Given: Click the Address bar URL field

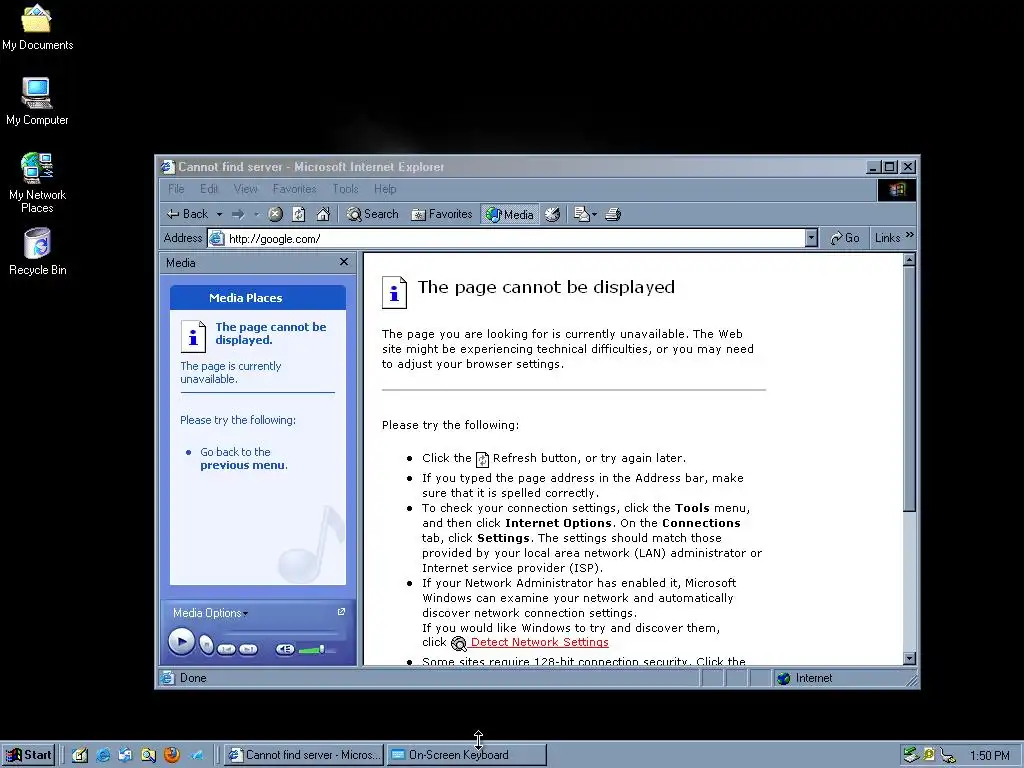Looking at the screenshot, I should click(513, 238).
